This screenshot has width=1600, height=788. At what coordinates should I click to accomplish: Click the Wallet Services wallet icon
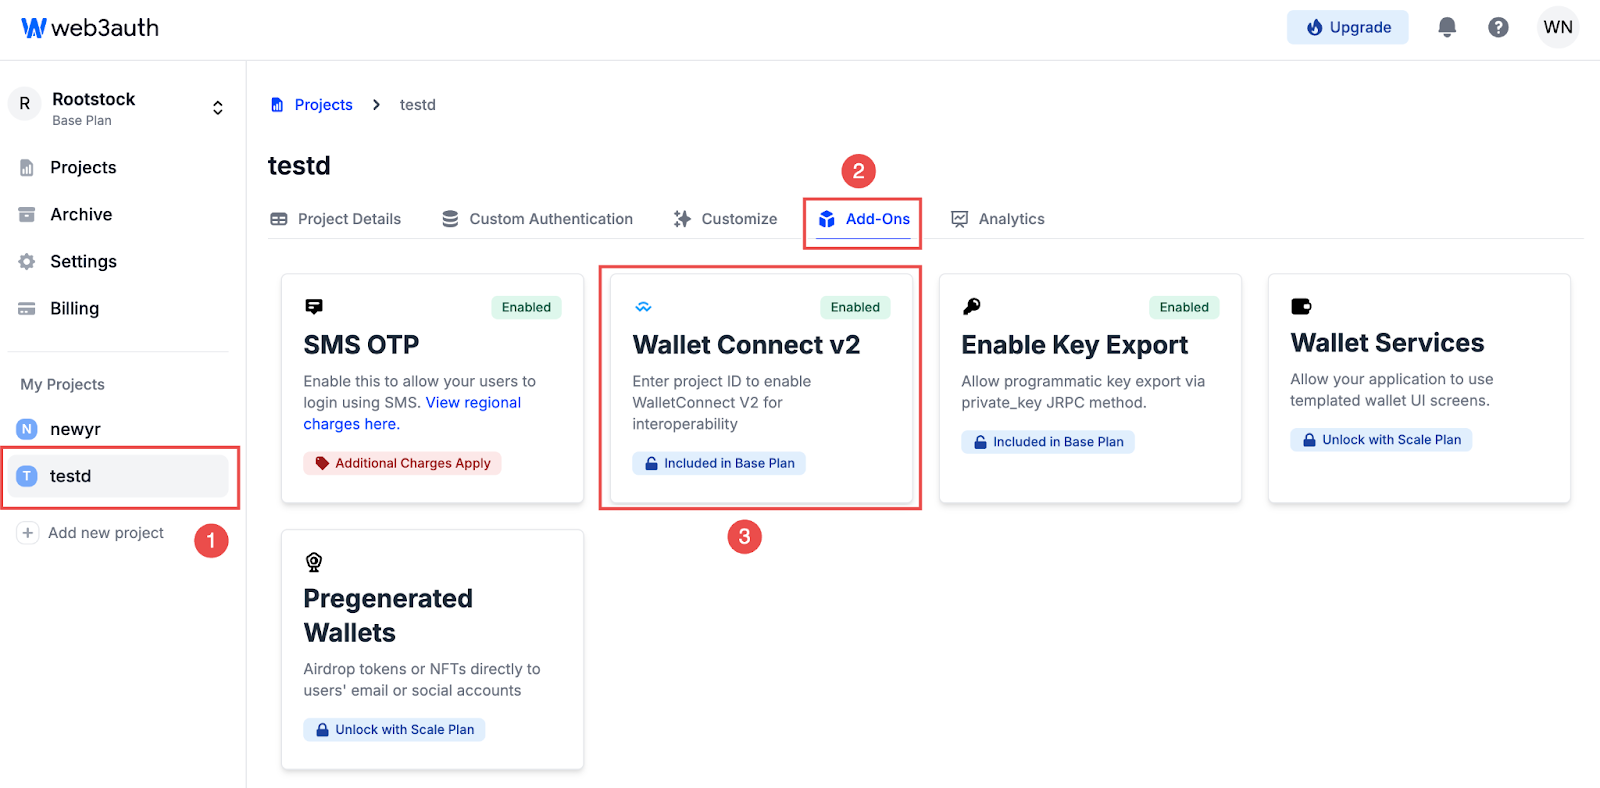click(1300, 306)
